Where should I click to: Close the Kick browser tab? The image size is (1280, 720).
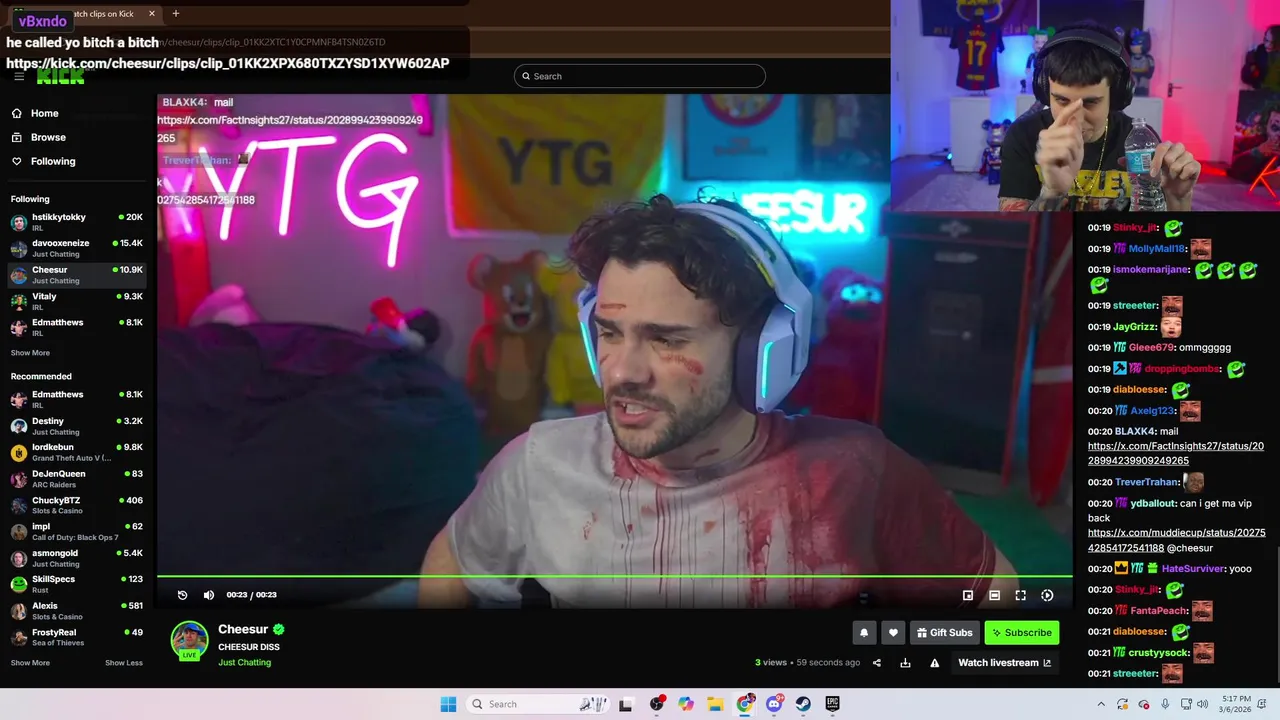[152, 14]
